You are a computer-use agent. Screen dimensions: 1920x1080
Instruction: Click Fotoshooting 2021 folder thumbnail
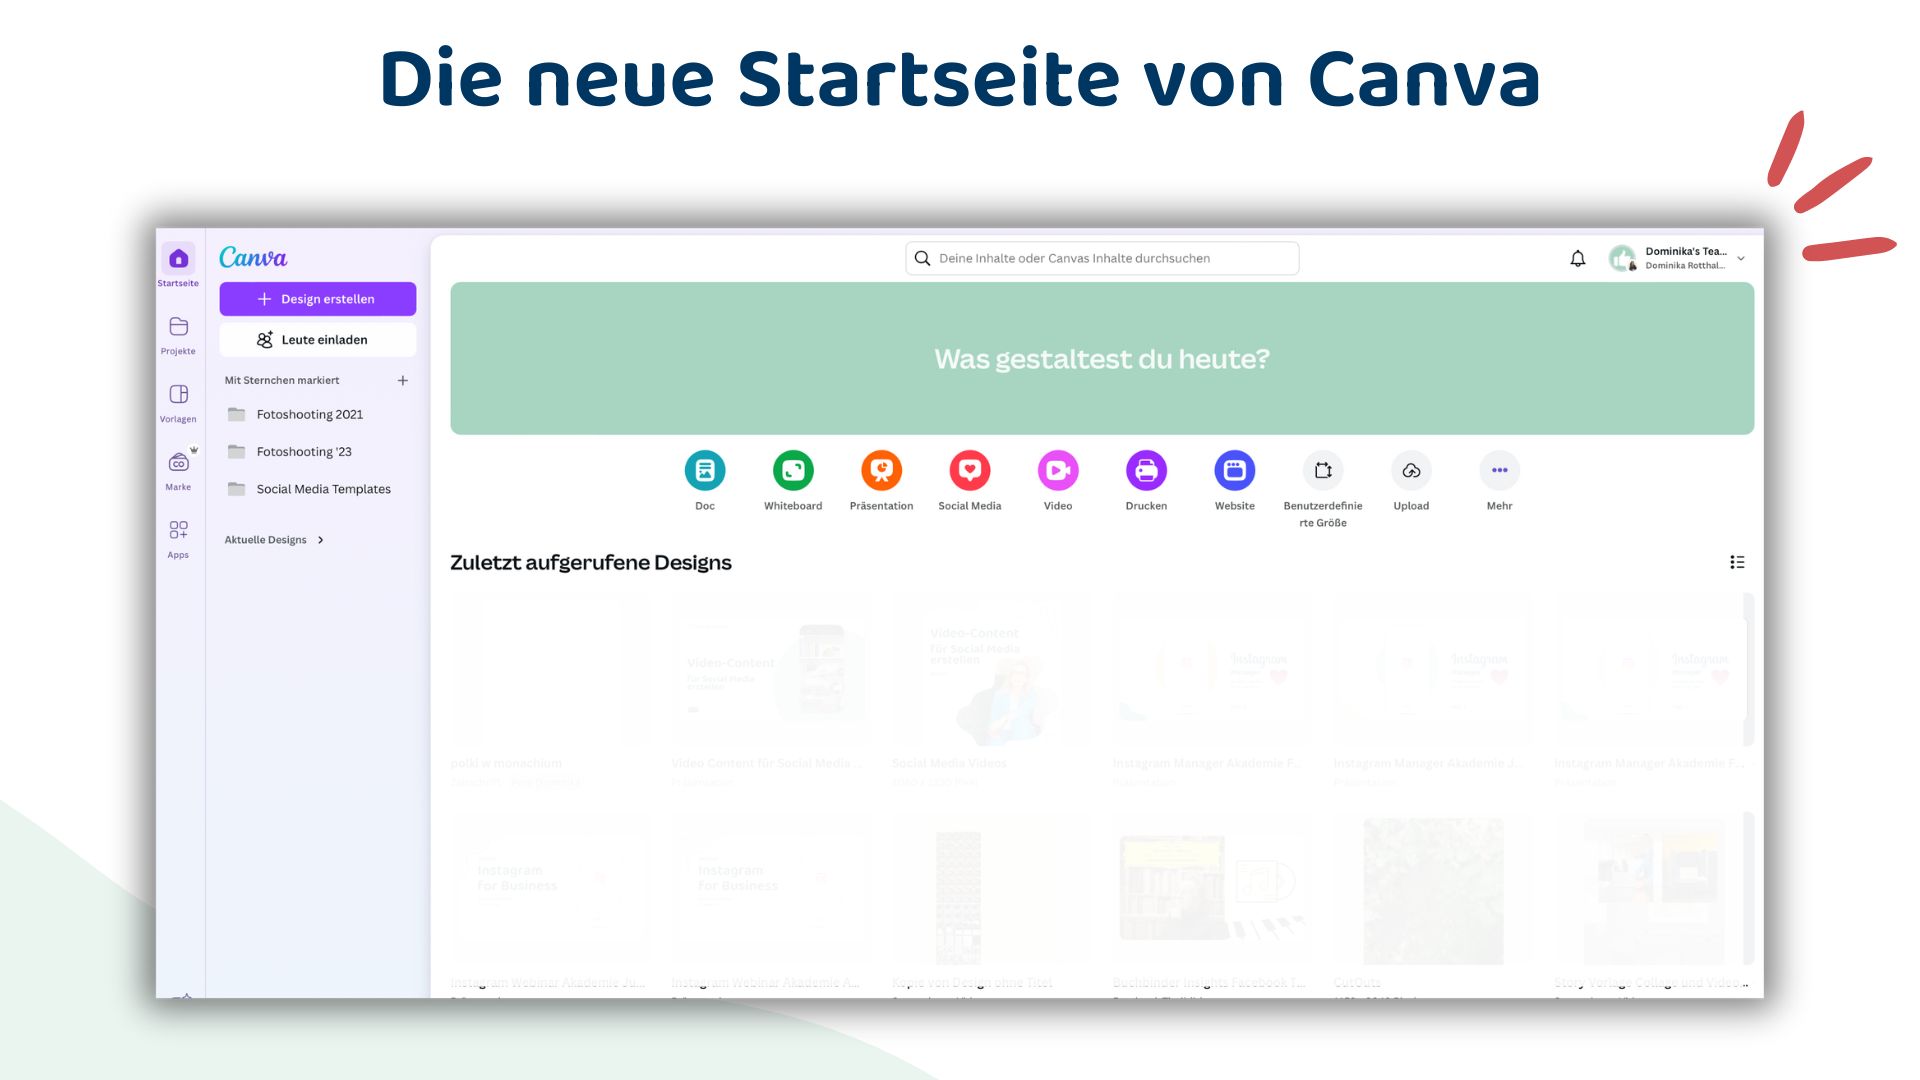click(236, 414)
